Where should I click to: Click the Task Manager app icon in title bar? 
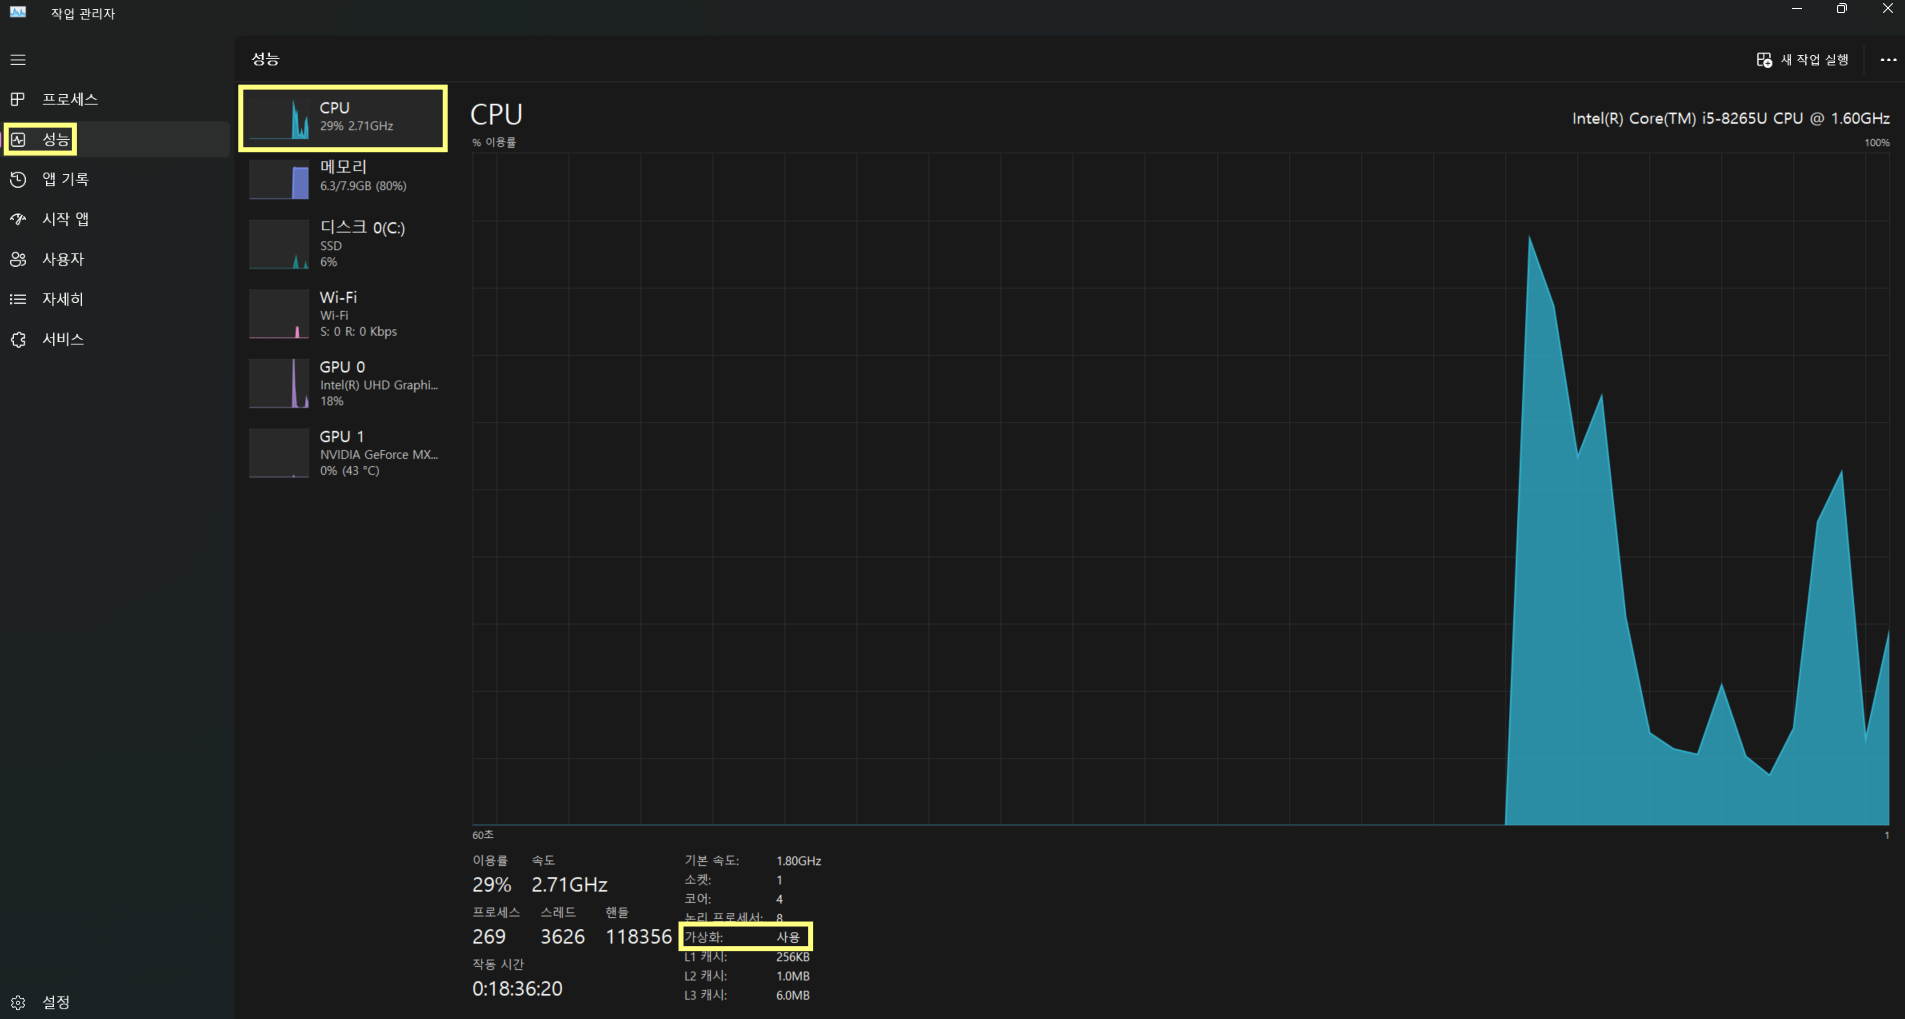click(x=18, y=13)
